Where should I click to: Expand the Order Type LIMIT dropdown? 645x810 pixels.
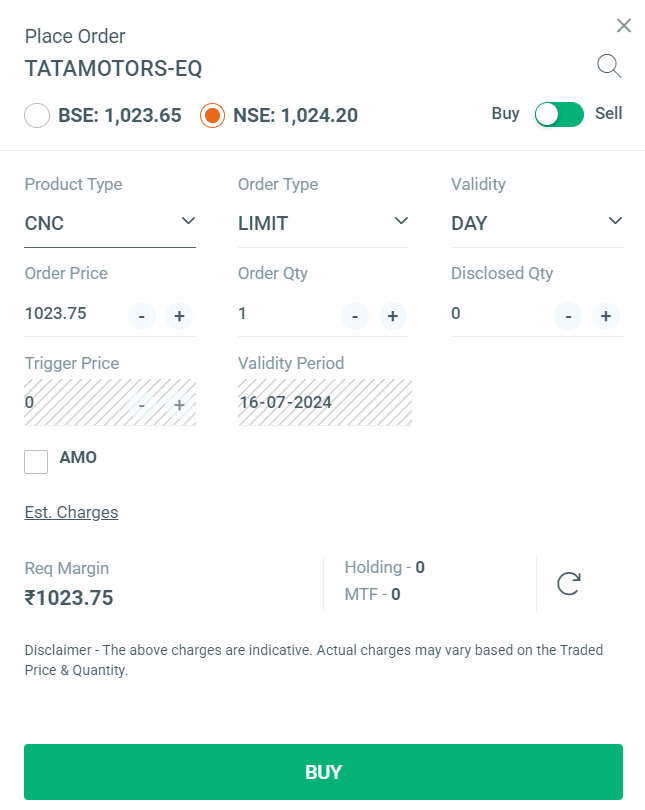323,223
